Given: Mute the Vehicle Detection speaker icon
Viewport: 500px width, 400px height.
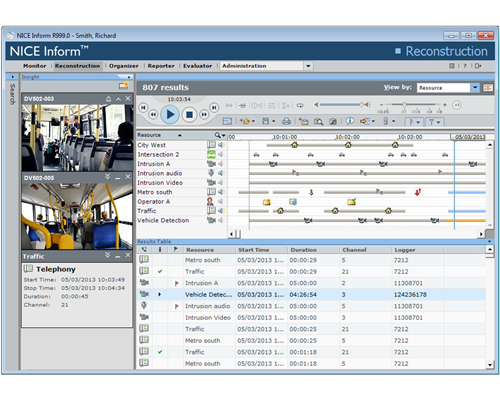Looking at the screenshot, I should (x=221, y=220).
